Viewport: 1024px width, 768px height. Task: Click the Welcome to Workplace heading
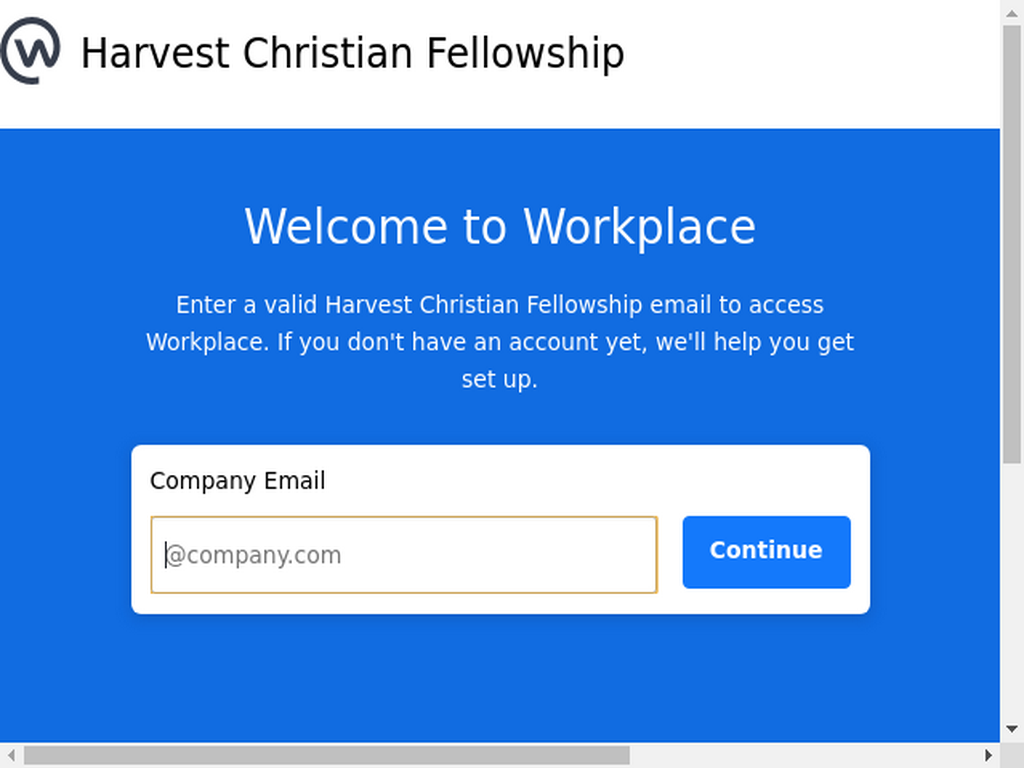pyautogui.click(x=500, y=227)
